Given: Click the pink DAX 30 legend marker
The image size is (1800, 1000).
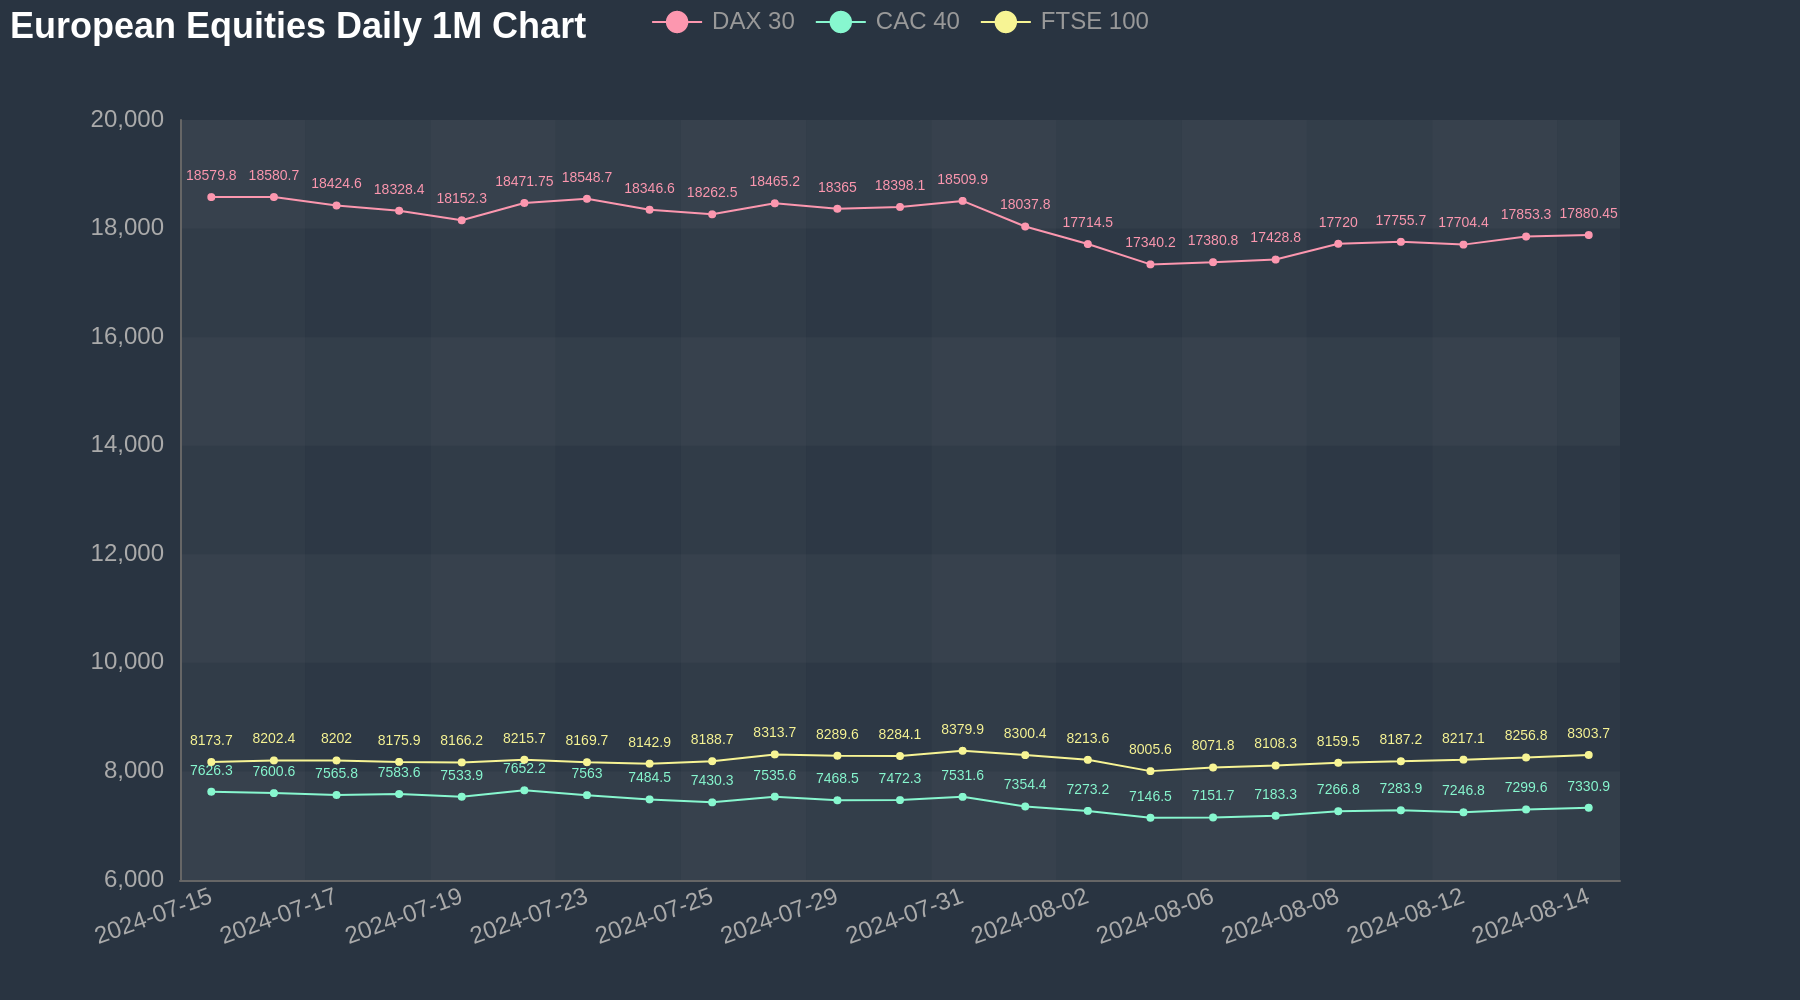Looking at the screenshot, I should [x=677, y=22].
